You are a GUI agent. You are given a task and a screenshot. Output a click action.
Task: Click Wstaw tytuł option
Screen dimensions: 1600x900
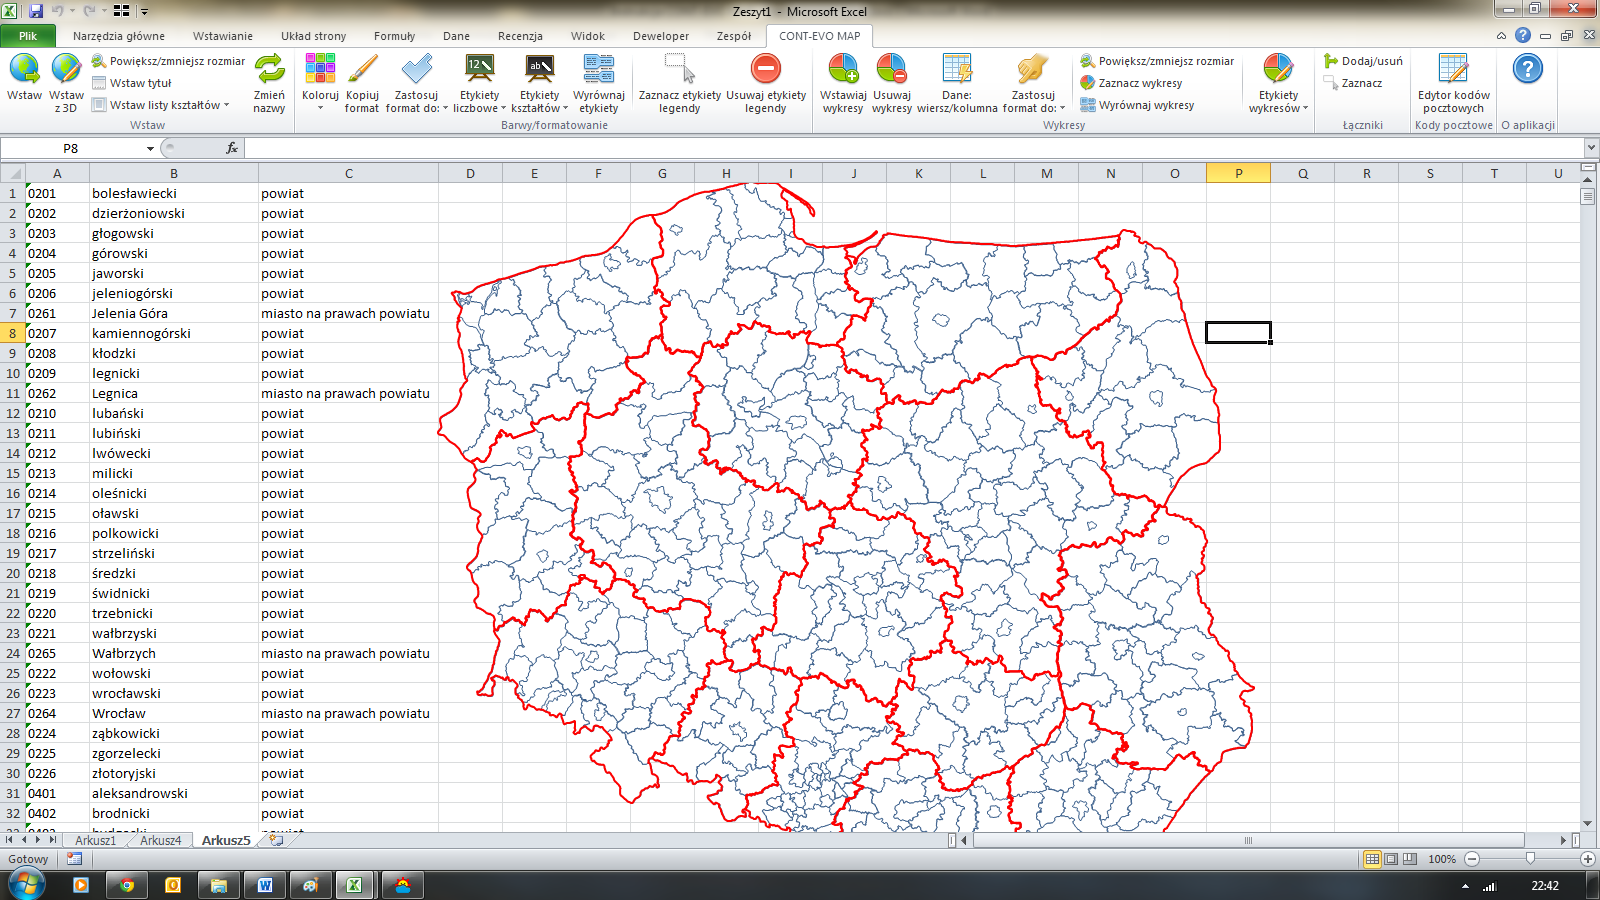132,83
